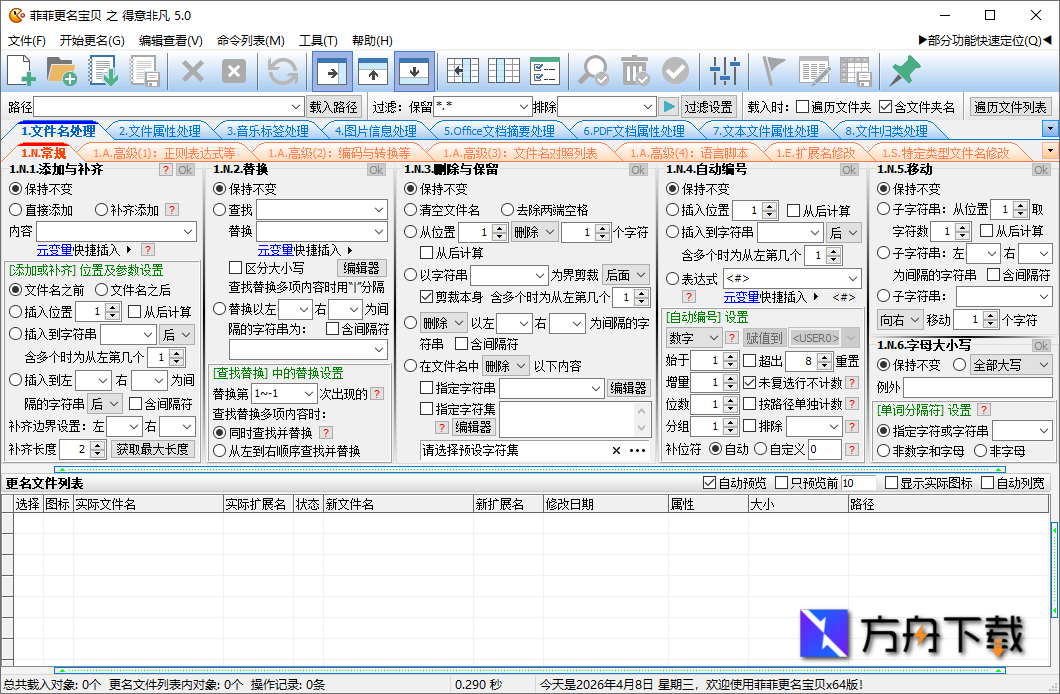Image resolution: width=1060 pixels, height=694 pixels.
Task: Click the add new file icon
Action: 21,71
